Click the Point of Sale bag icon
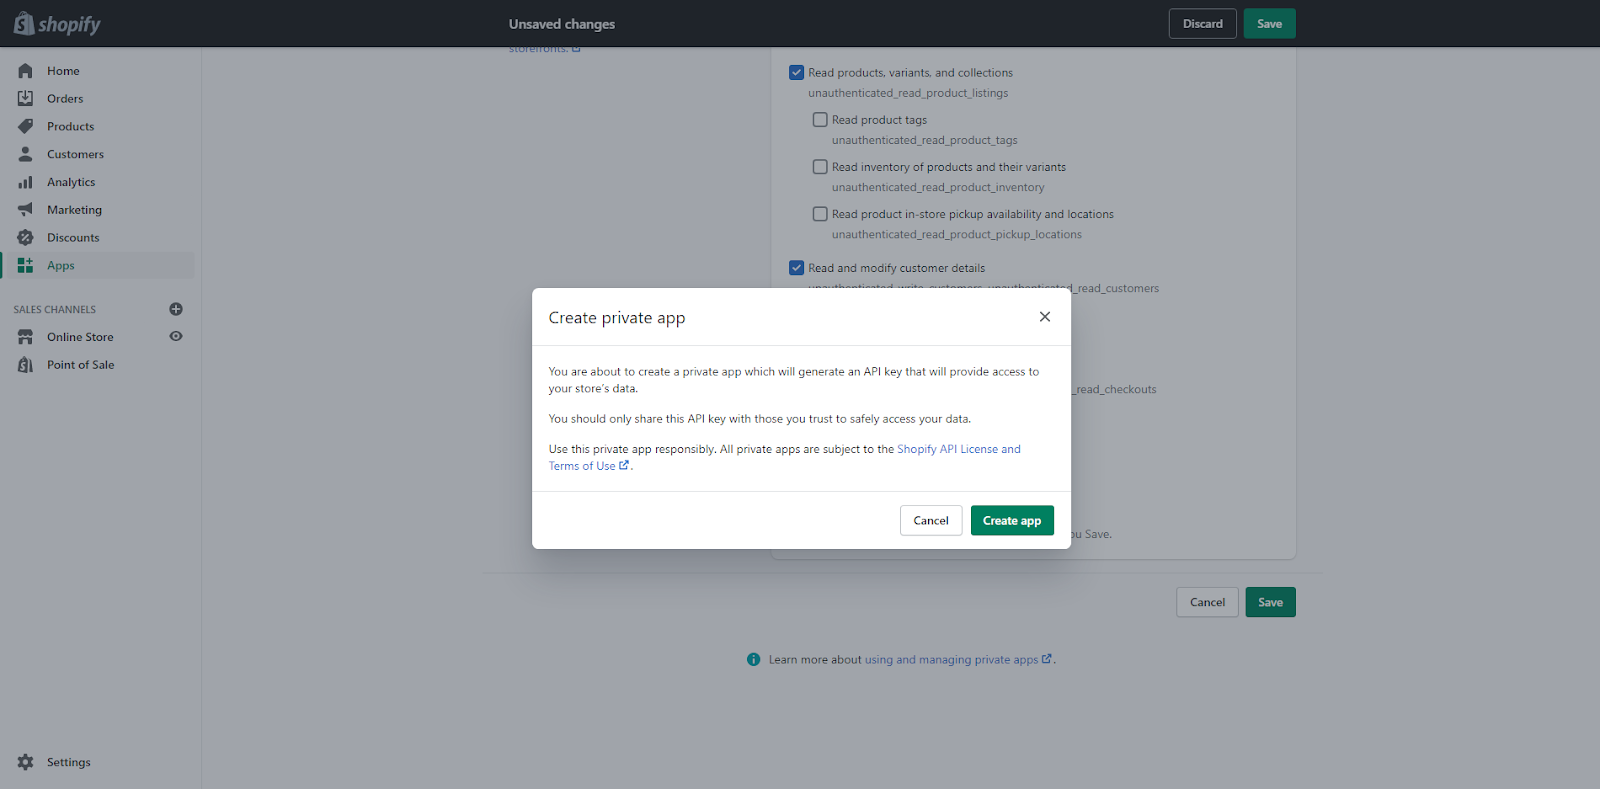 pos(25,365)
